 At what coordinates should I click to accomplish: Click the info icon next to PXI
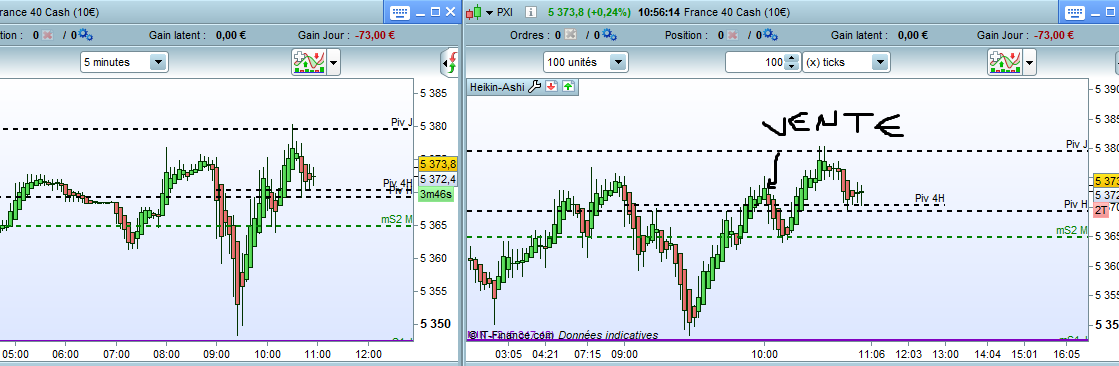(x=530, y=12)
